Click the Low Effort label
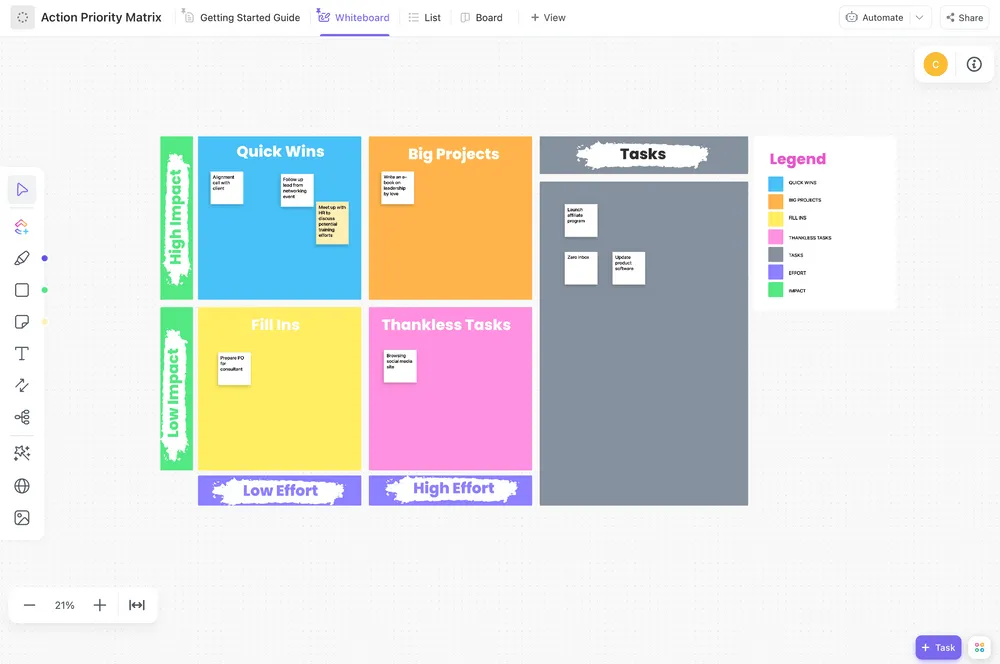Screen dimensions: 1000x664 coord(279,491)
